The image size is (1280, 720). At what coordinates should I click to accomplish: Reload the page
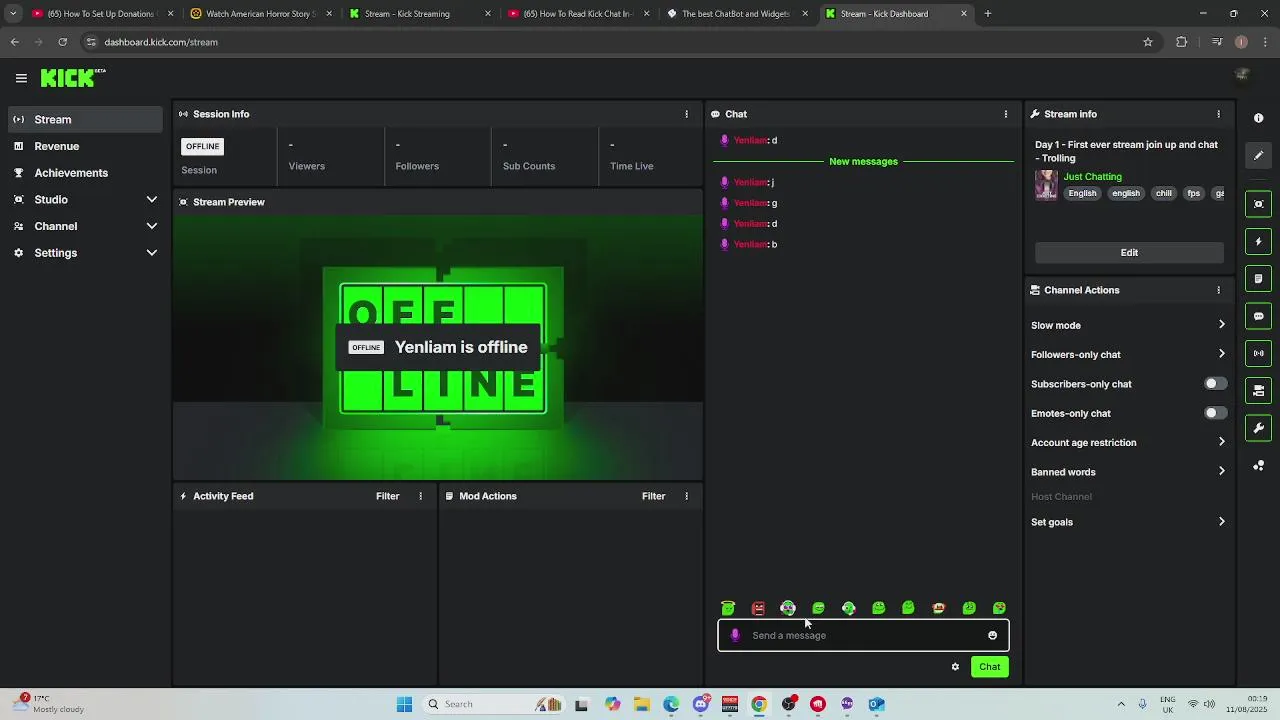click(62, 42)
